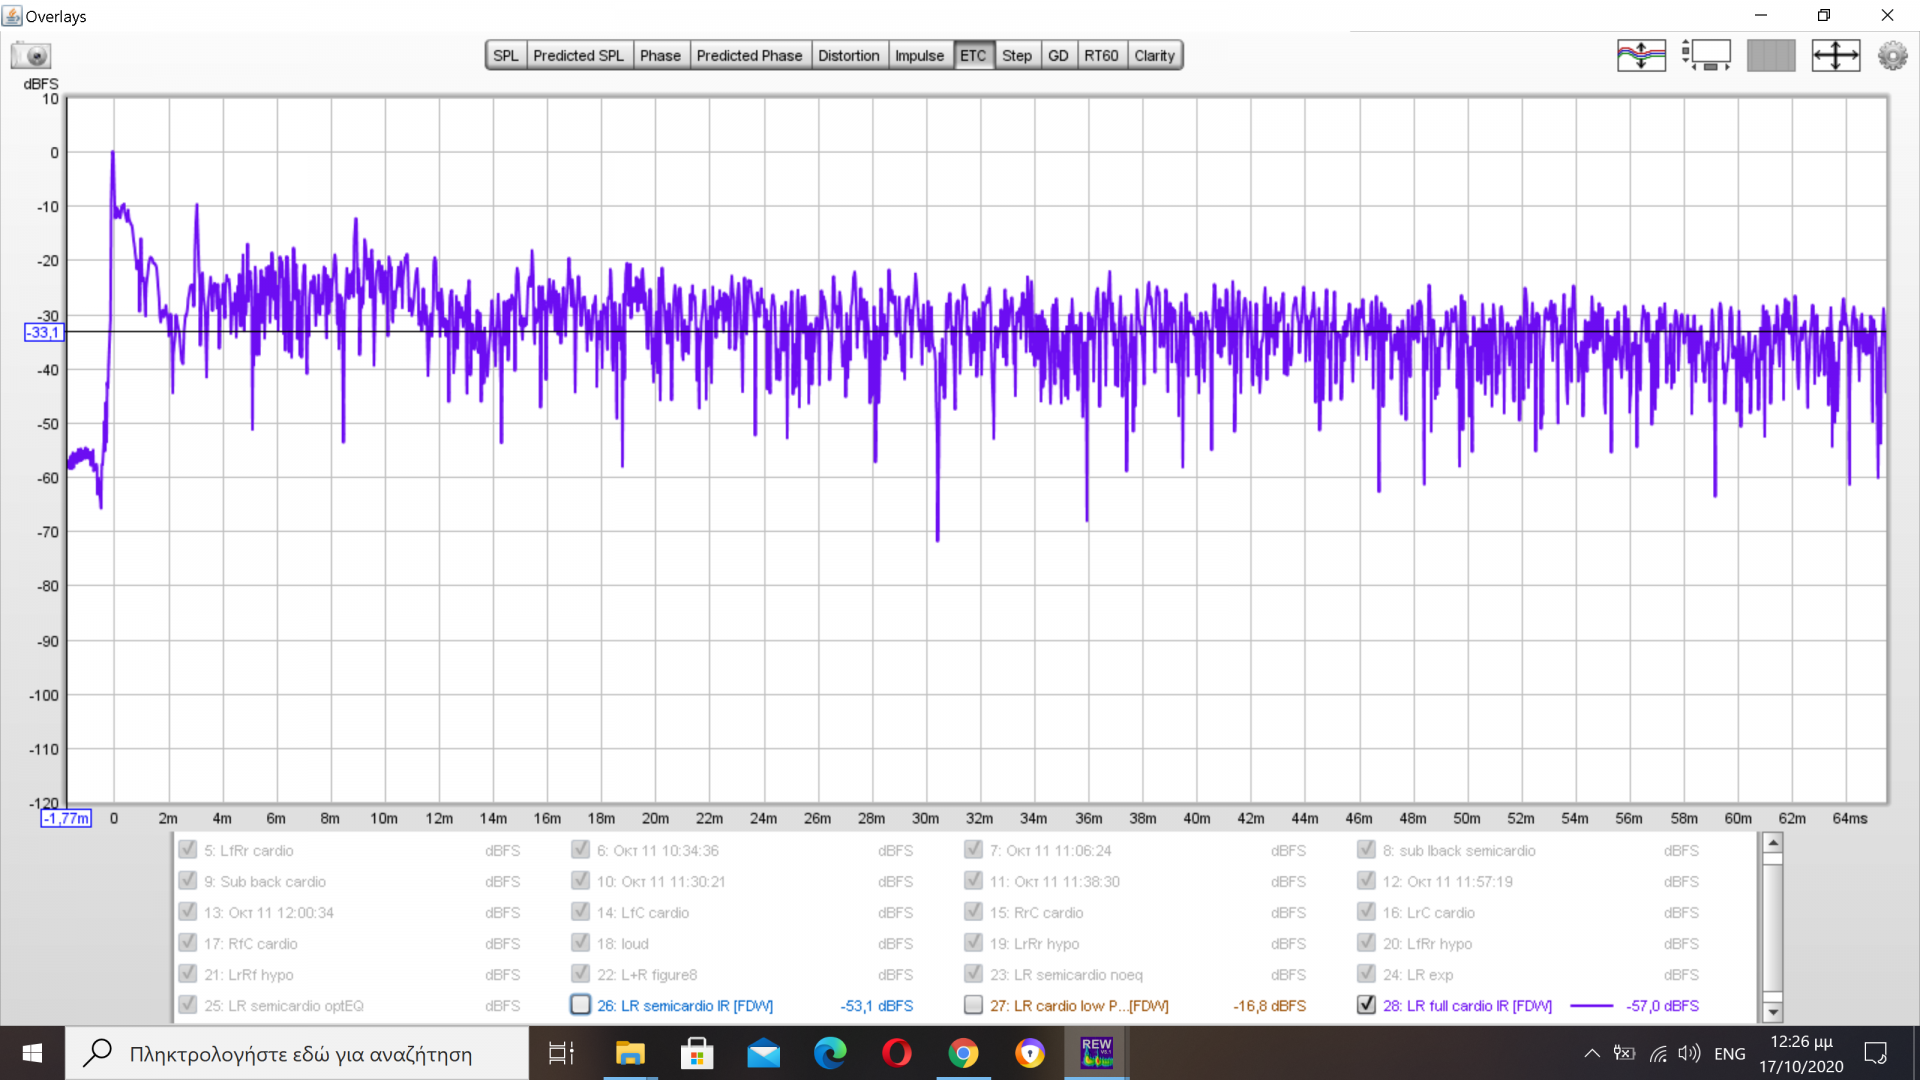The height and width of the screenshot is (1080, 1920).
Task: Toggle the graph scrollbars icon
Action: (1706, 55)
